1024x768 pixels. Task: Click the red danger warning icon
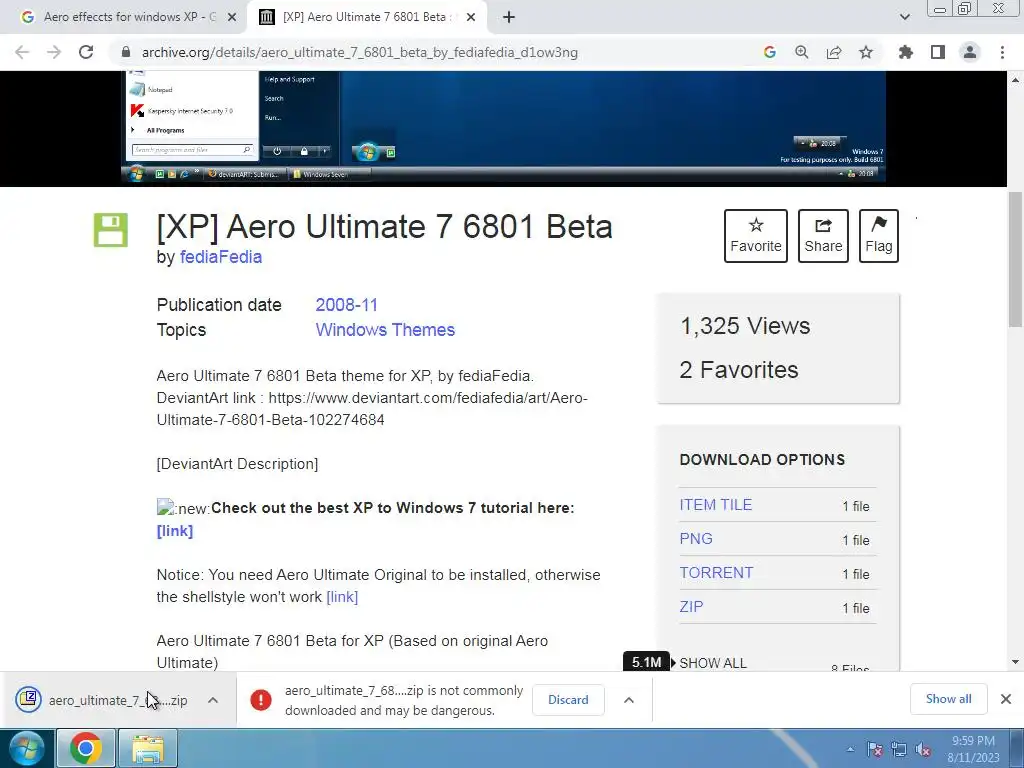click(x=261, y=700)
